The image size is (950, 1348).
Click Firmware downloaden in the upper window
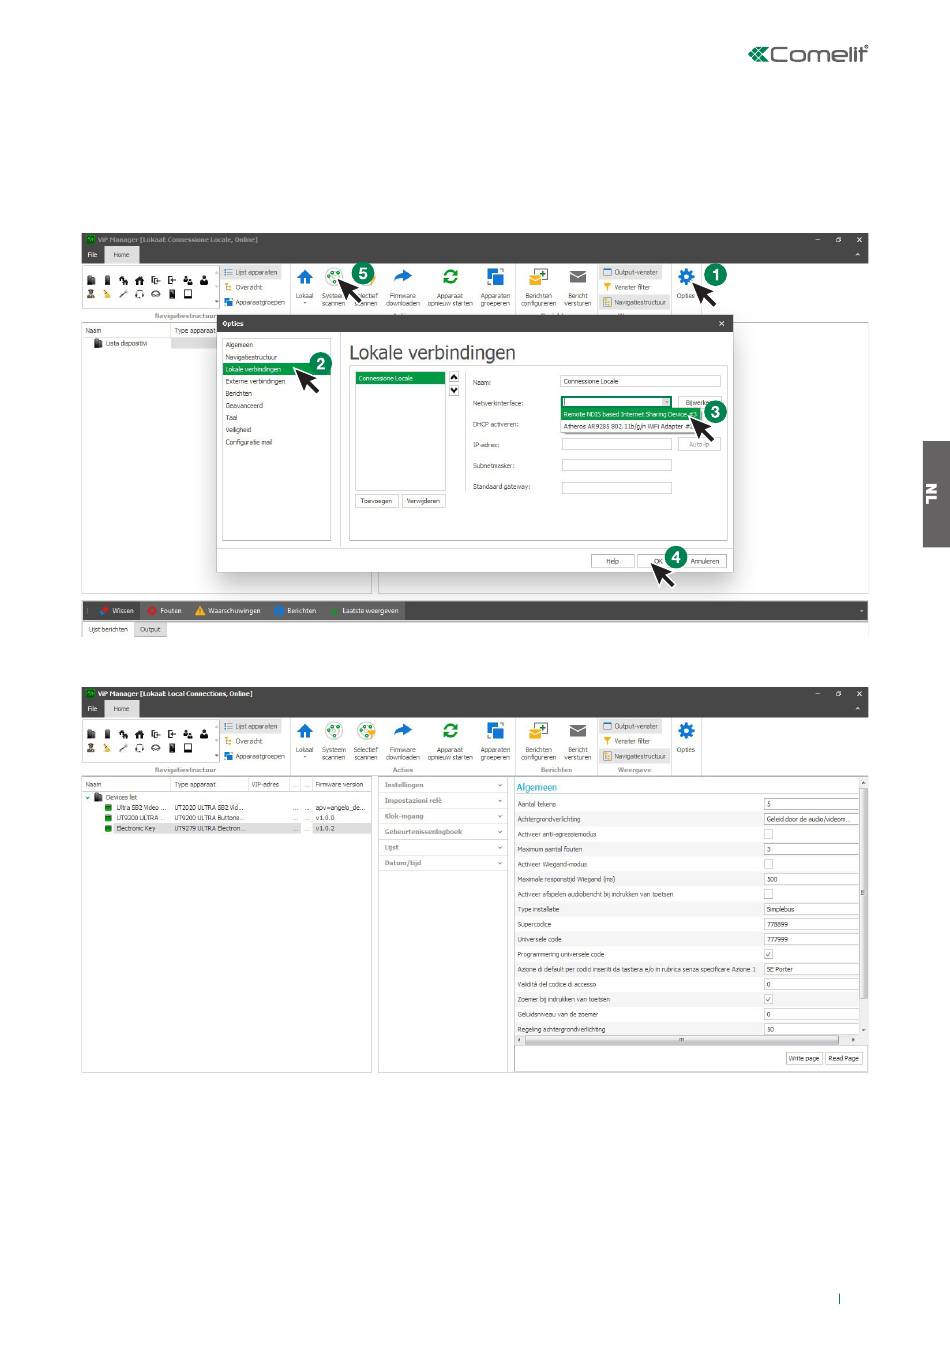[x=403, y=285]
